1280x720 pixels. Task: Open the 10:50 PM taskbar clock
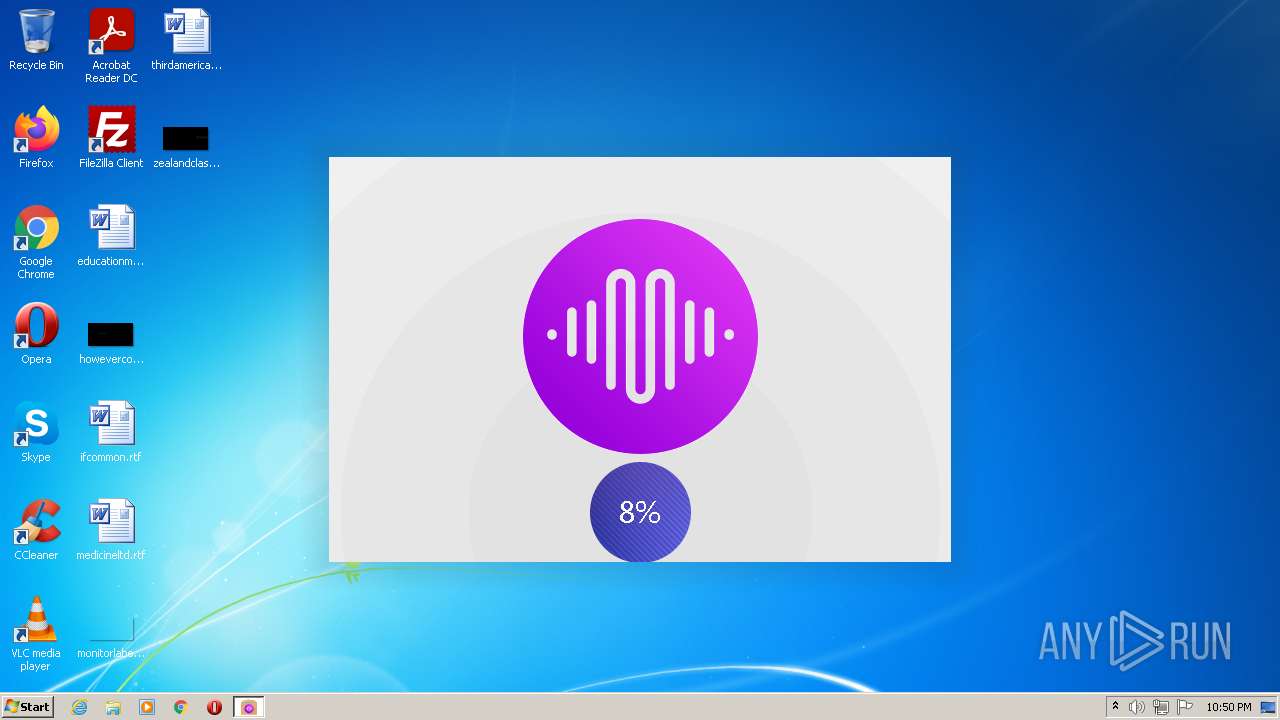click(1228, 707)
